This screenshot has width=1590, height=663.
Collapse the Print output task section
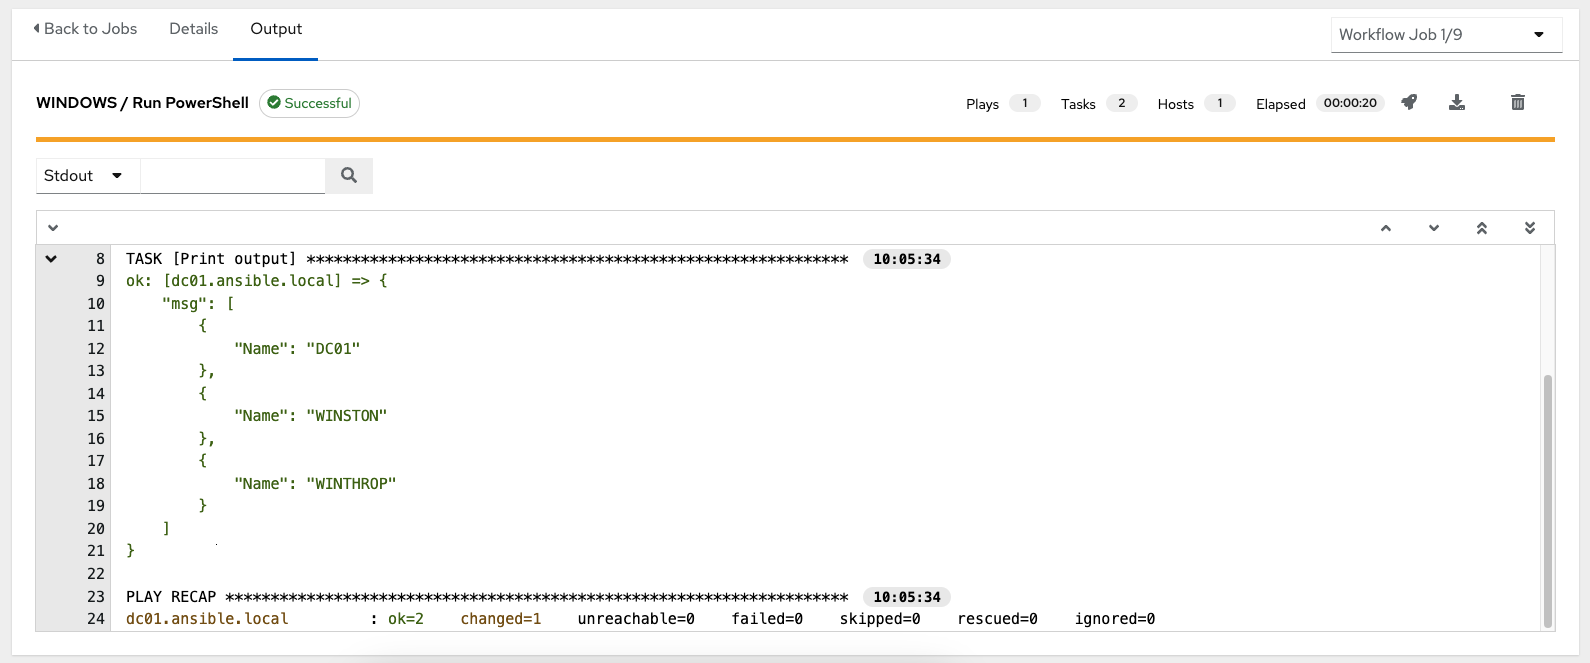pyautogui.click(x=51, y=259)
